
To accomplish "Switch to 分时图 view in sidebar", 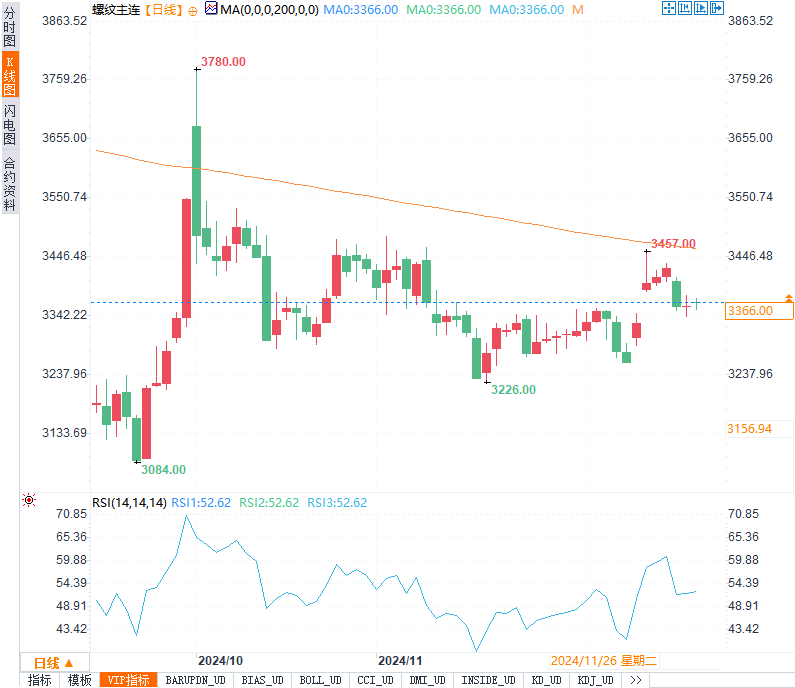I will coord(10,26).
